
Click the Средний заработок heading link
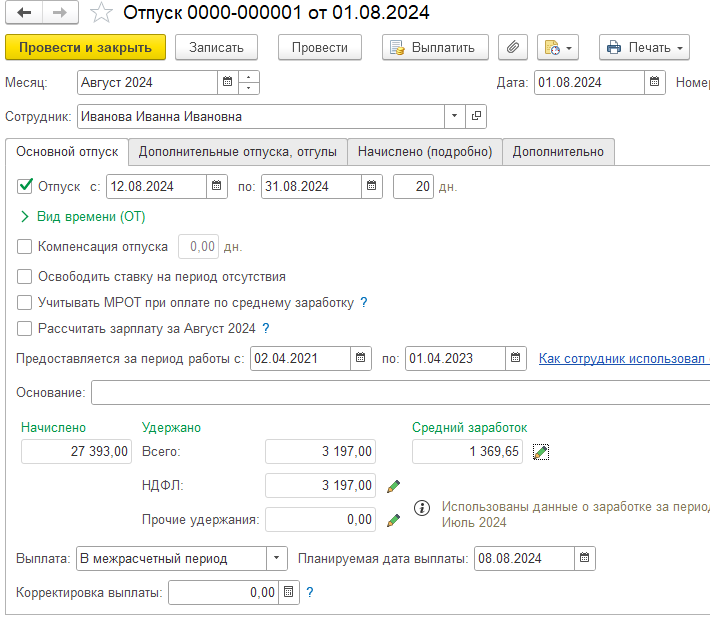point(470,427)
